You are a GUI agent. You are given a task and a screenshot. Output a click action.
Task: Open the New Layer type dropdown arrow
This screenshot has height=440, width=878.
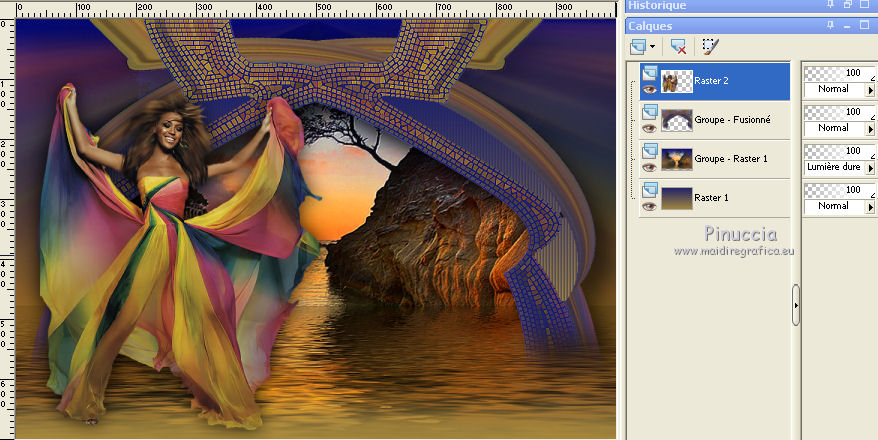point(652,46)
